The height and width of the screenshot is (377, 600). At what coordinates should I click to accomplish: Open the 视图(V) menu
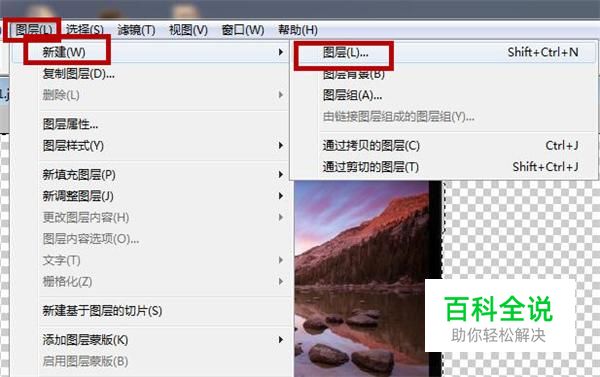coord(188,30)
